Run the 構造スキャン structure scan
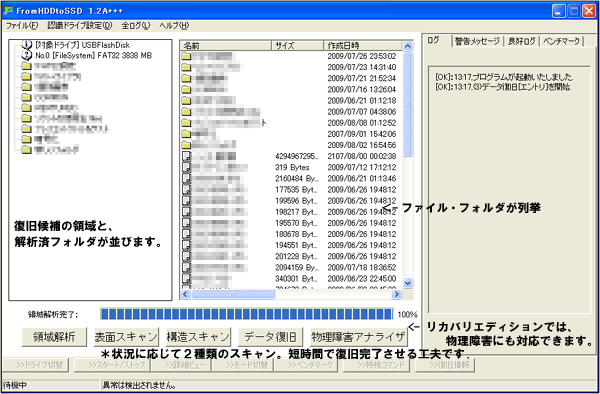600x394 pixels. tap(198, 337)
